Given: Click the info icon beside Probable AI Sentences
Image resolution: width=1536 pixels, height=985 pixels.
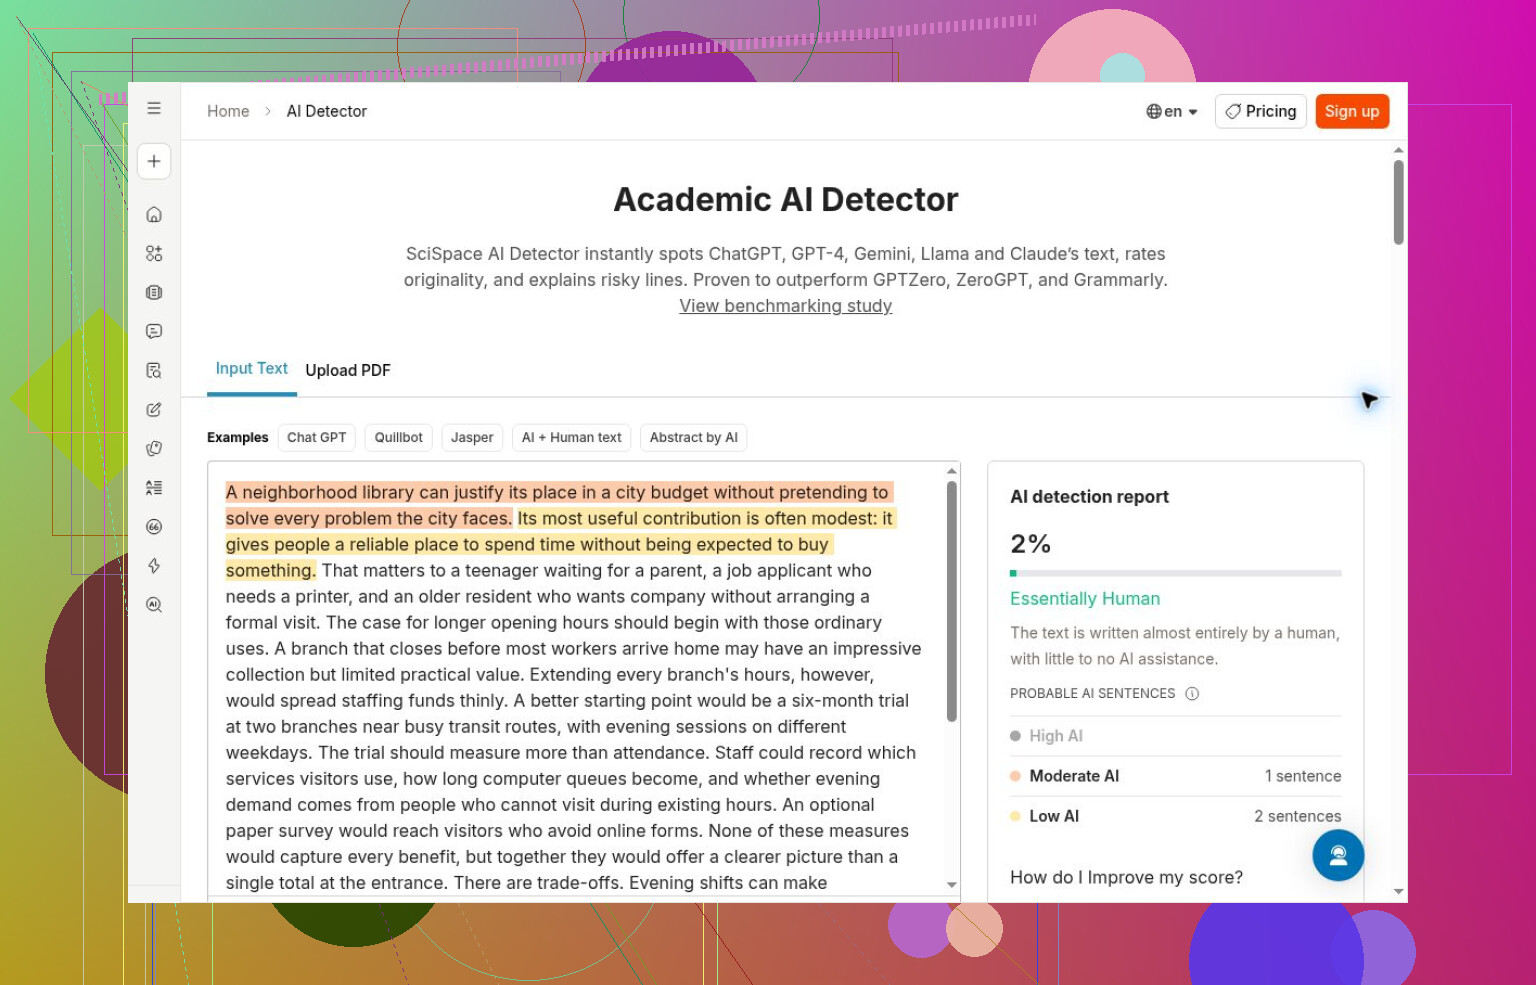Looking at the screenshot, I should coord(1192,694).
